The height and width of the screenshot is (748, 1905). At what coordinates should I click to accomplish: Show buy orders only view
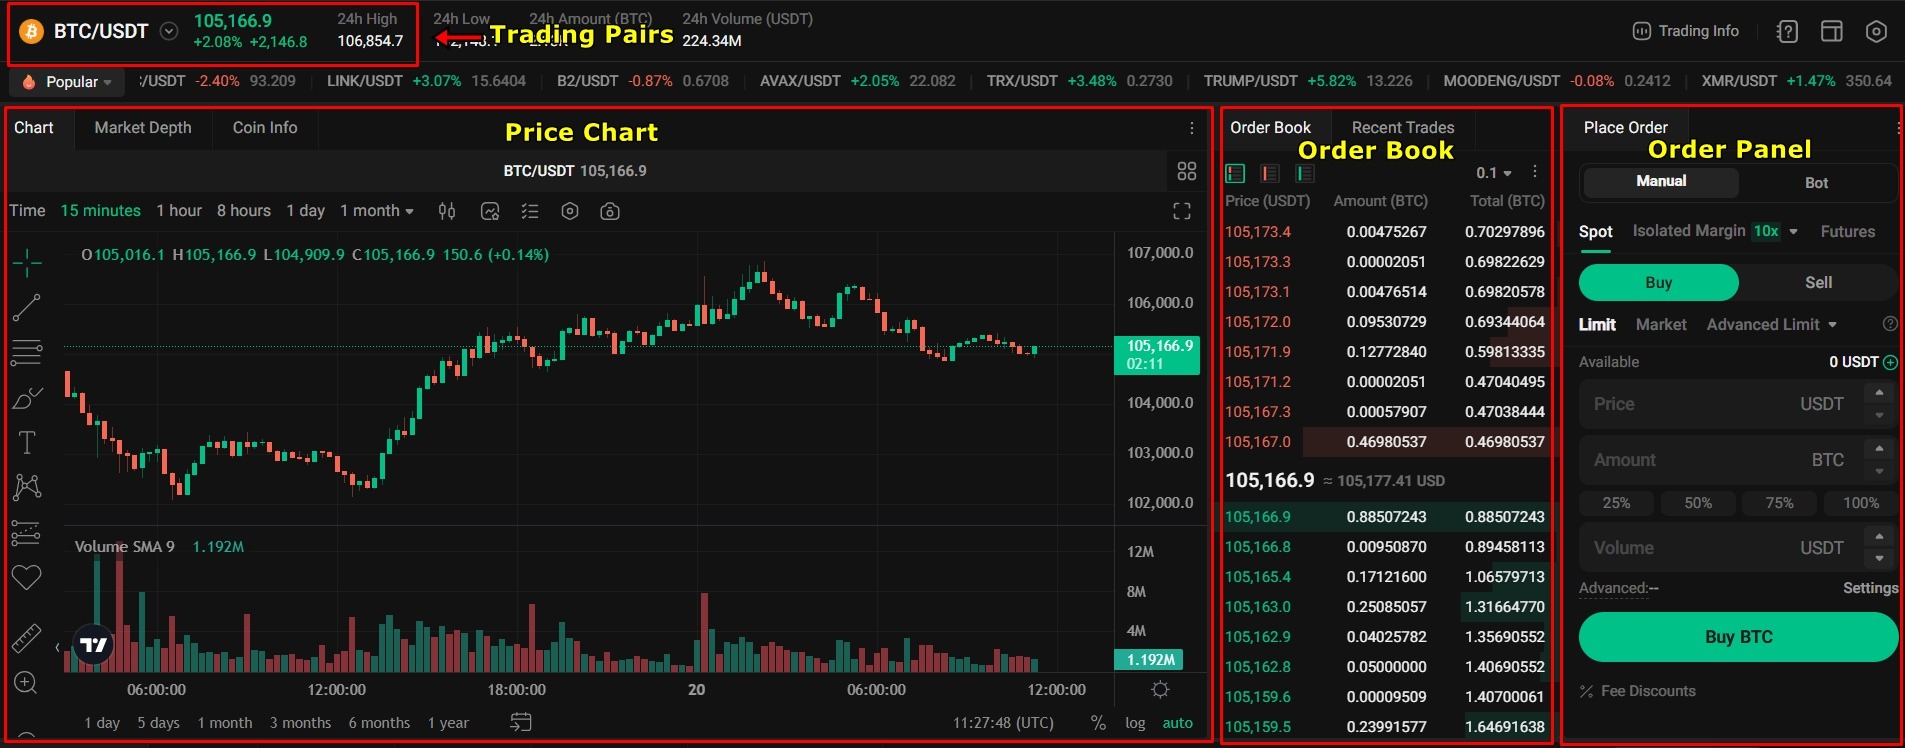tap(1305, 173)
